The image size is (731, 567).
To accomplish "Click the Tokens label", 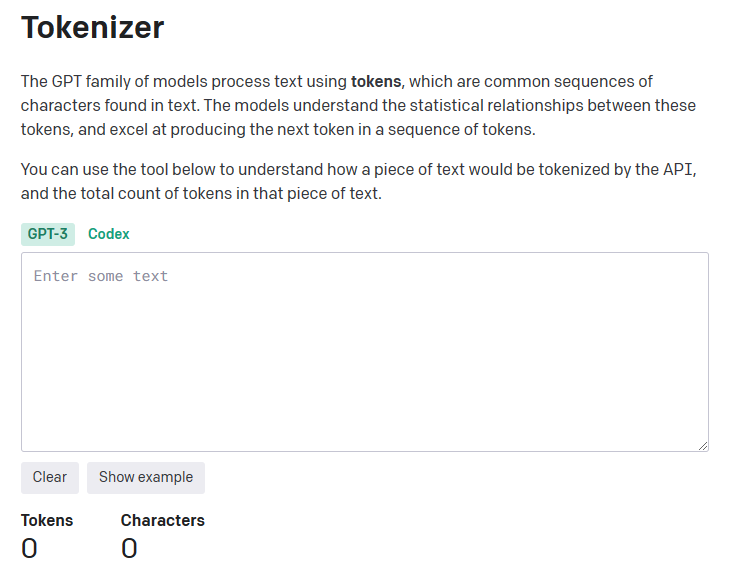I will pos(47,520).
